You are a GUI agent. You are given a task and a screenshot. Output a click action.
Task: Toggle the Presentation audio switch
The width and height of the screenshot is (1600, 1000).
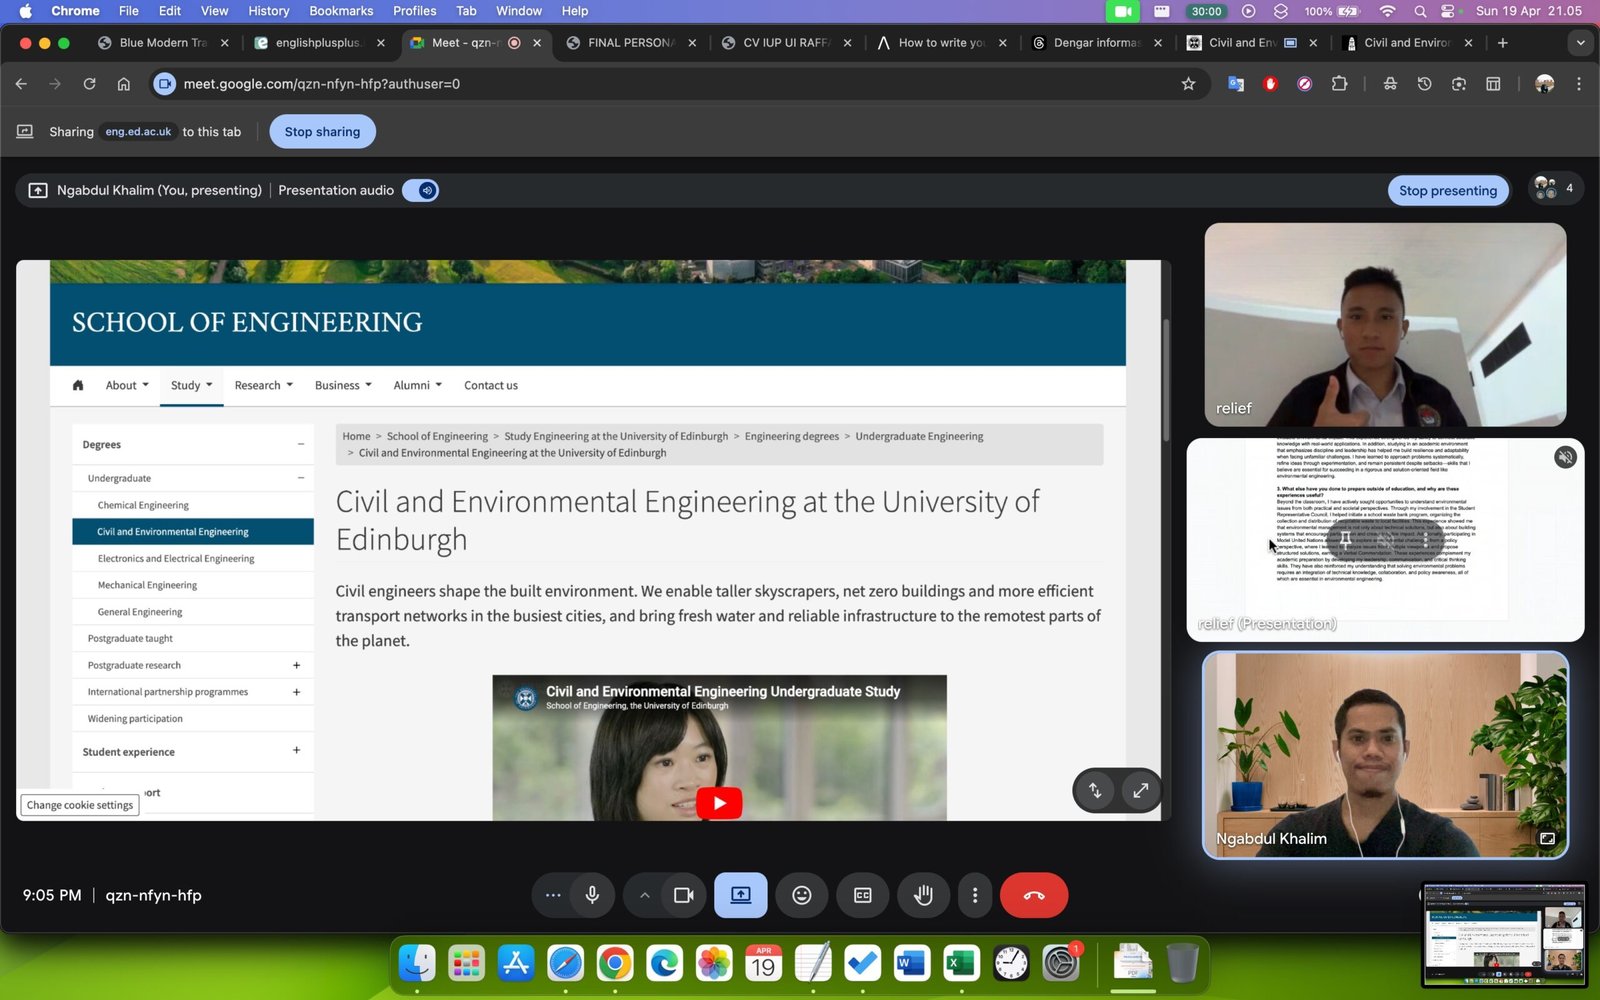coord(421,190)
